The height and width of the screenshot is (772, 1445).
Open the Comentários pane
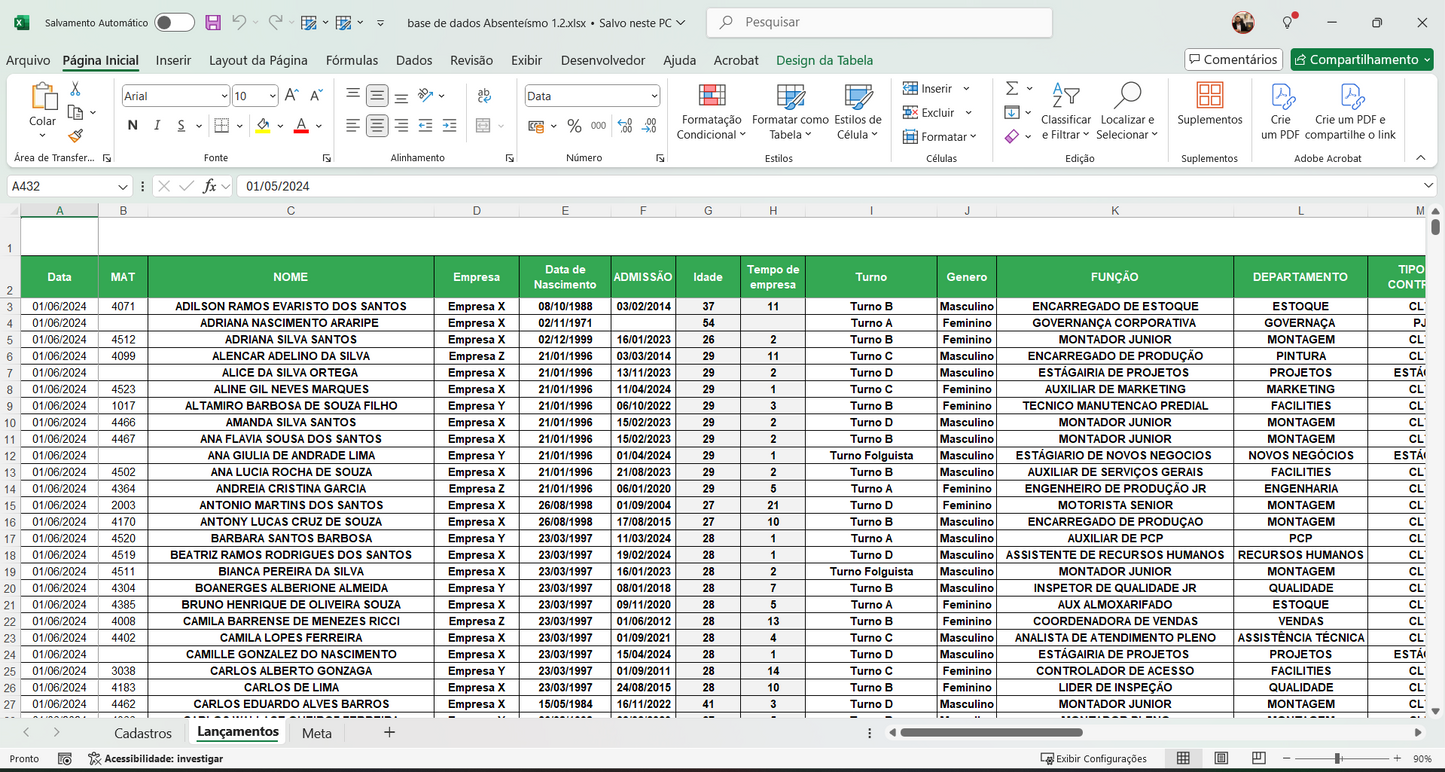tap(1233, 59)
